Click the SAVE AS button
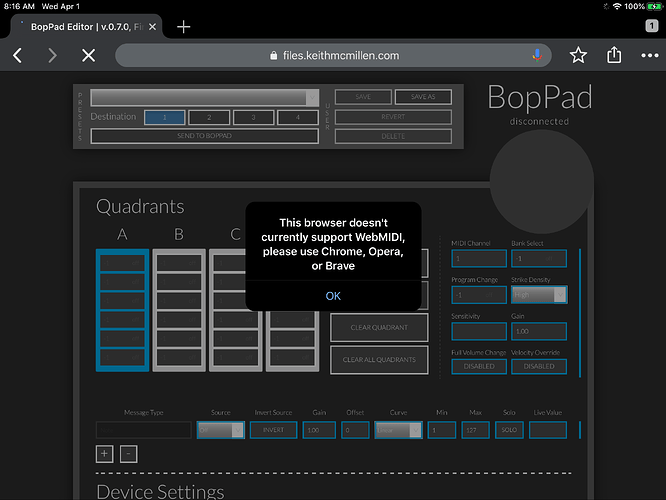Screen dimensions: 666x500 tap(423, 97)
